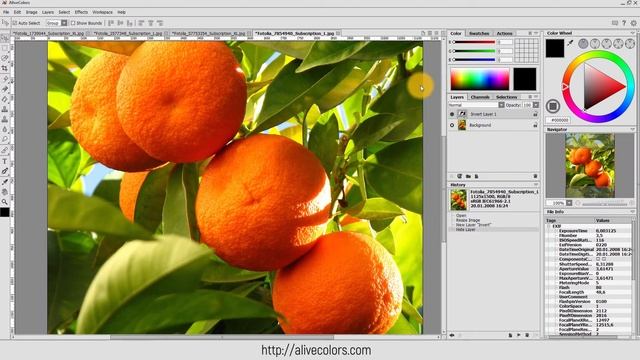Switch to the Swatches tab
This screenshot has height=360, width=640.
(x=479, y=33)
